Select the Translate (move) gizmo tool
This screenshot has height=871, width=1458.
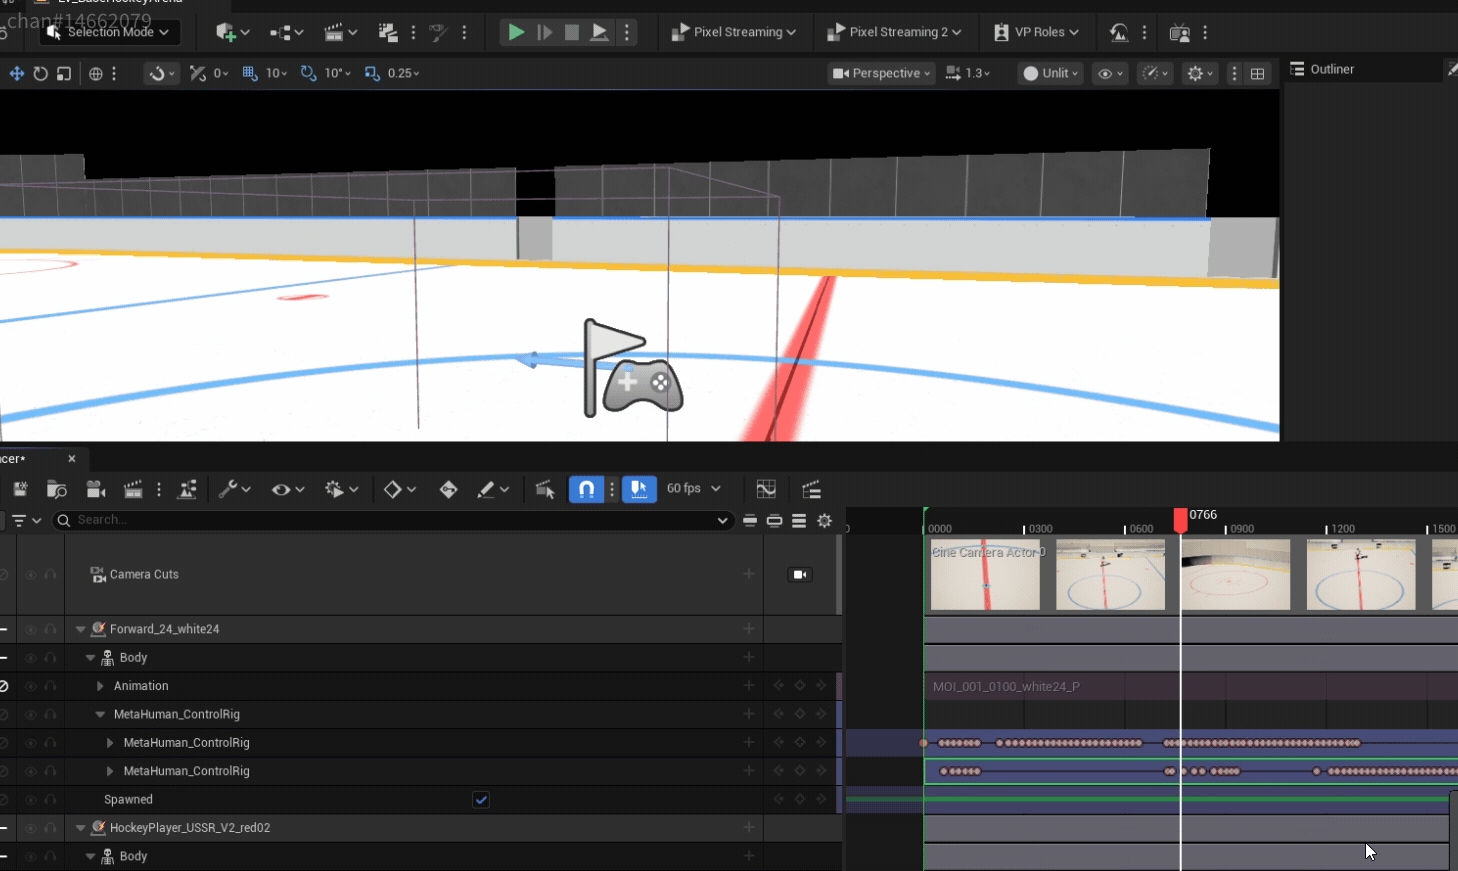click(16, 73)
